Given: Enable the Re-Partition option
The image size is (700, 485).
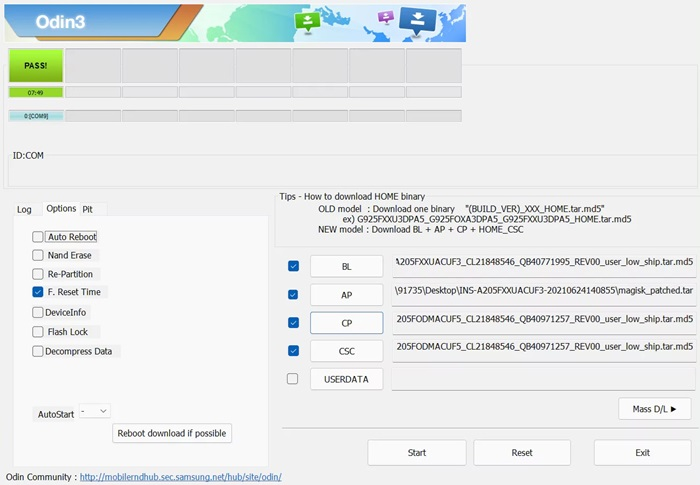Looking at the screenshot, I should click(x=38, y=274).
